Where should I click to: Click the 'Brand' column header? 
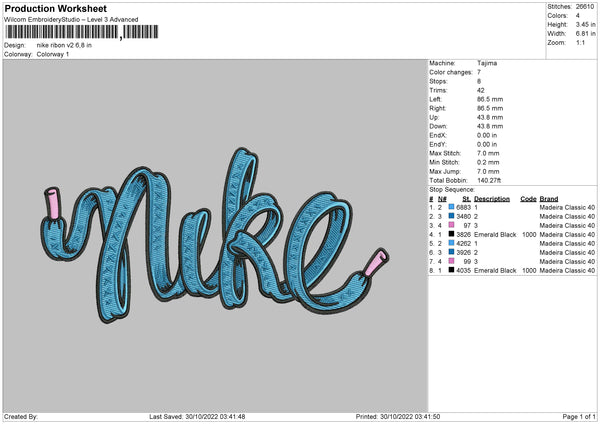(x=549, y=199)
